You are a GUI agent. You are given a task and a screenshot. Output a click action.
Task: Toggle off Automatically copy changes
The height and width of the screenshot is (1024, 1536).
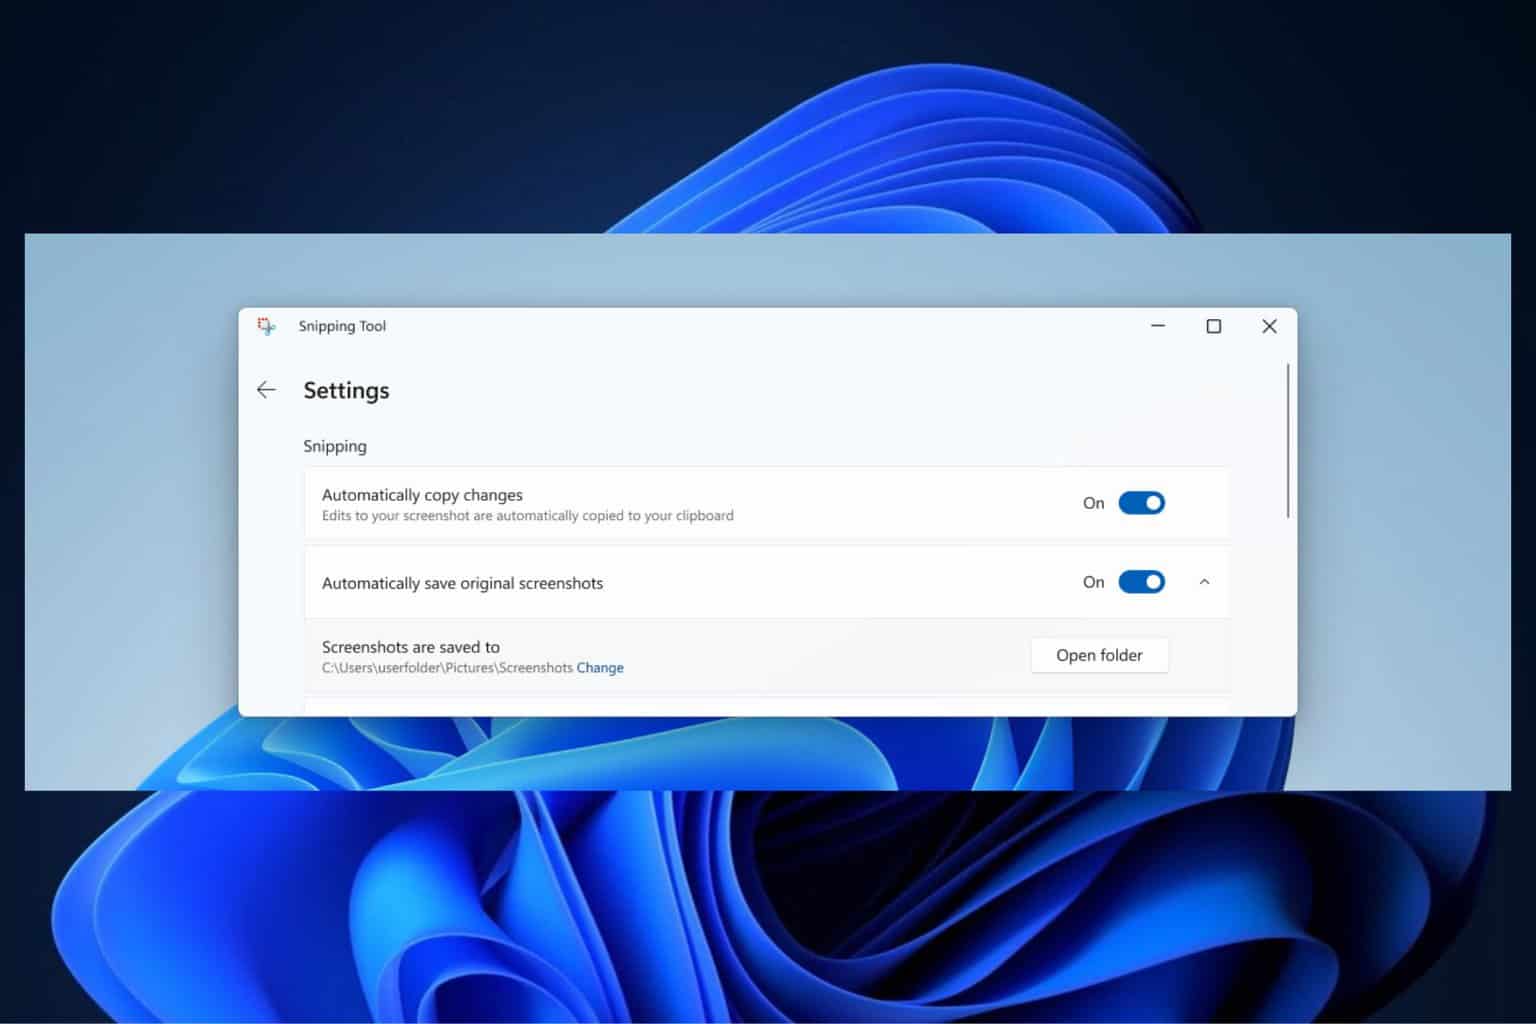click(1141, 503)
